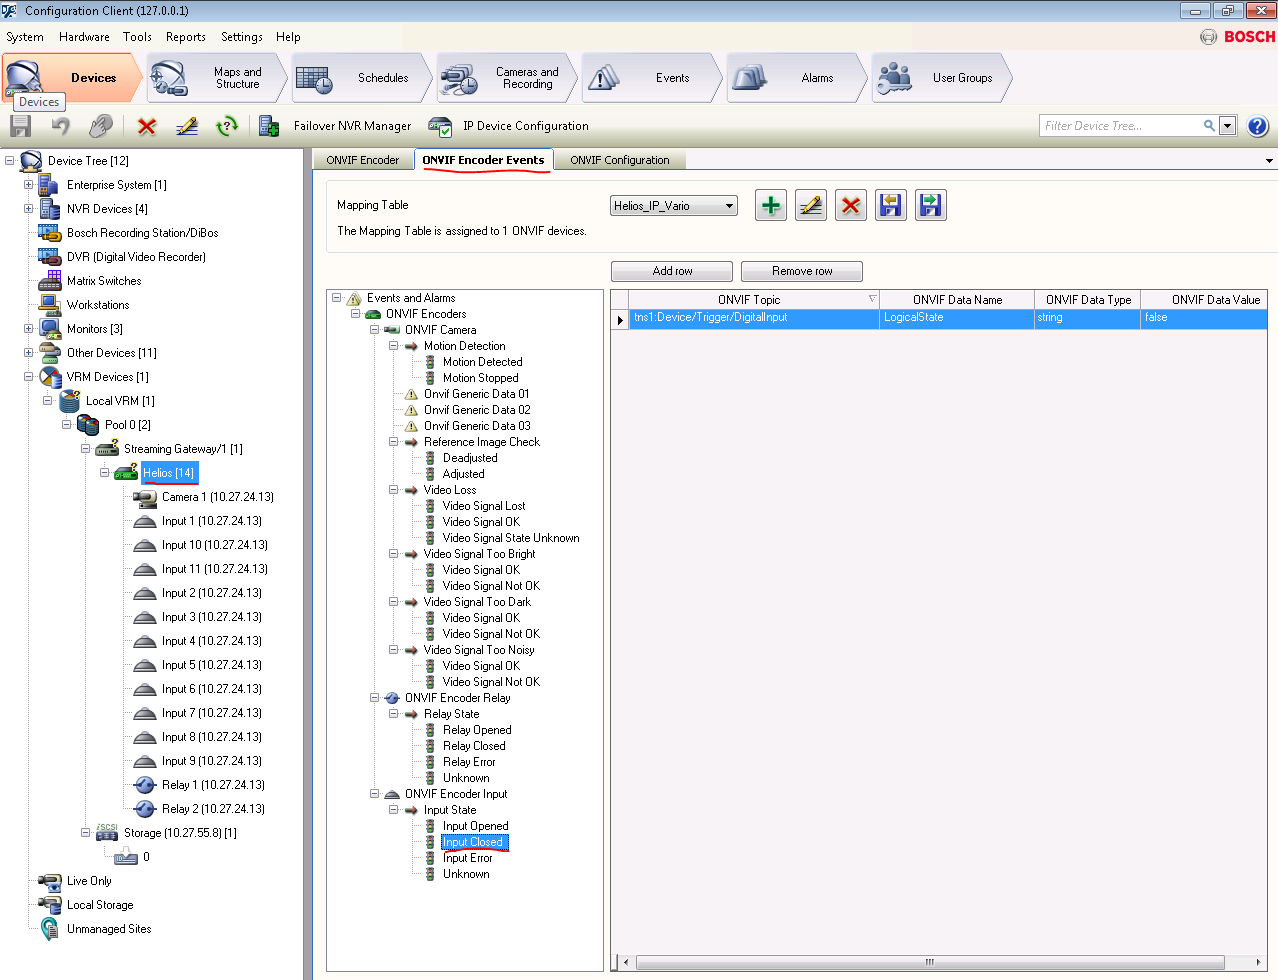Click the Add row button

click(672, 271)
